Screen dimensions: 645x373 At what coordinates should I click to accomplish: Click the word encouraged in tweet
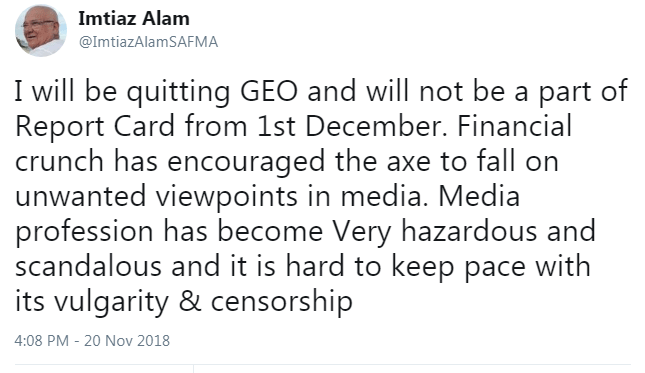click(246, 162)
